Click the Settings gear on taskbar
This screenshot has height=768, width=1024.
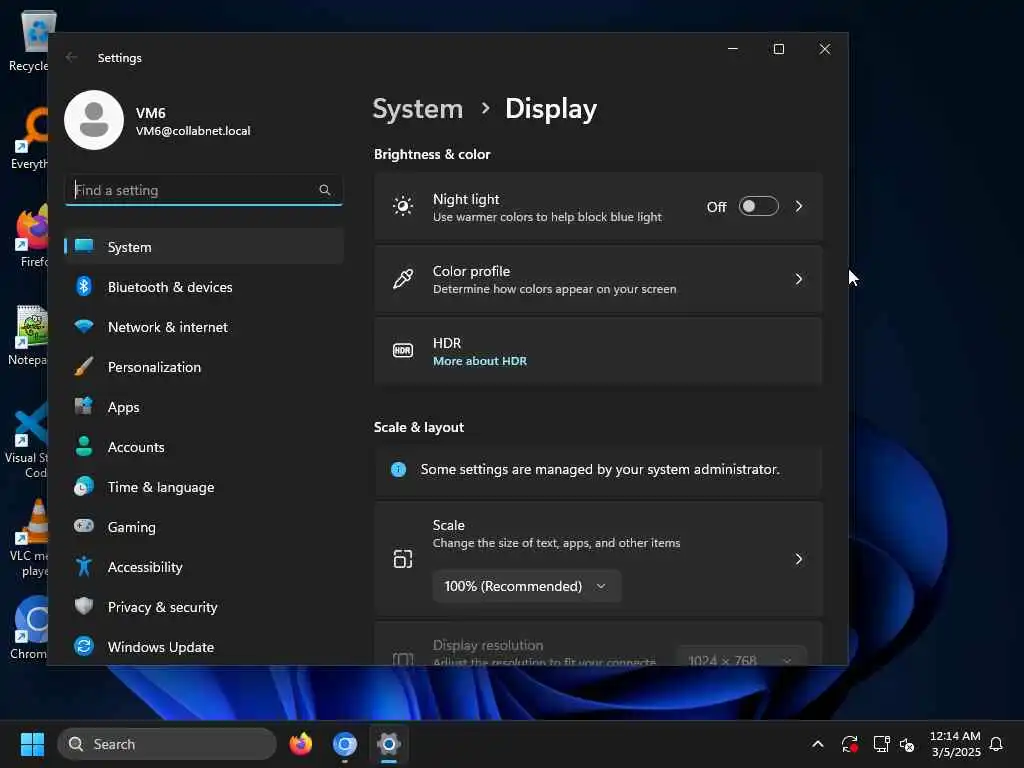point(389,744)
